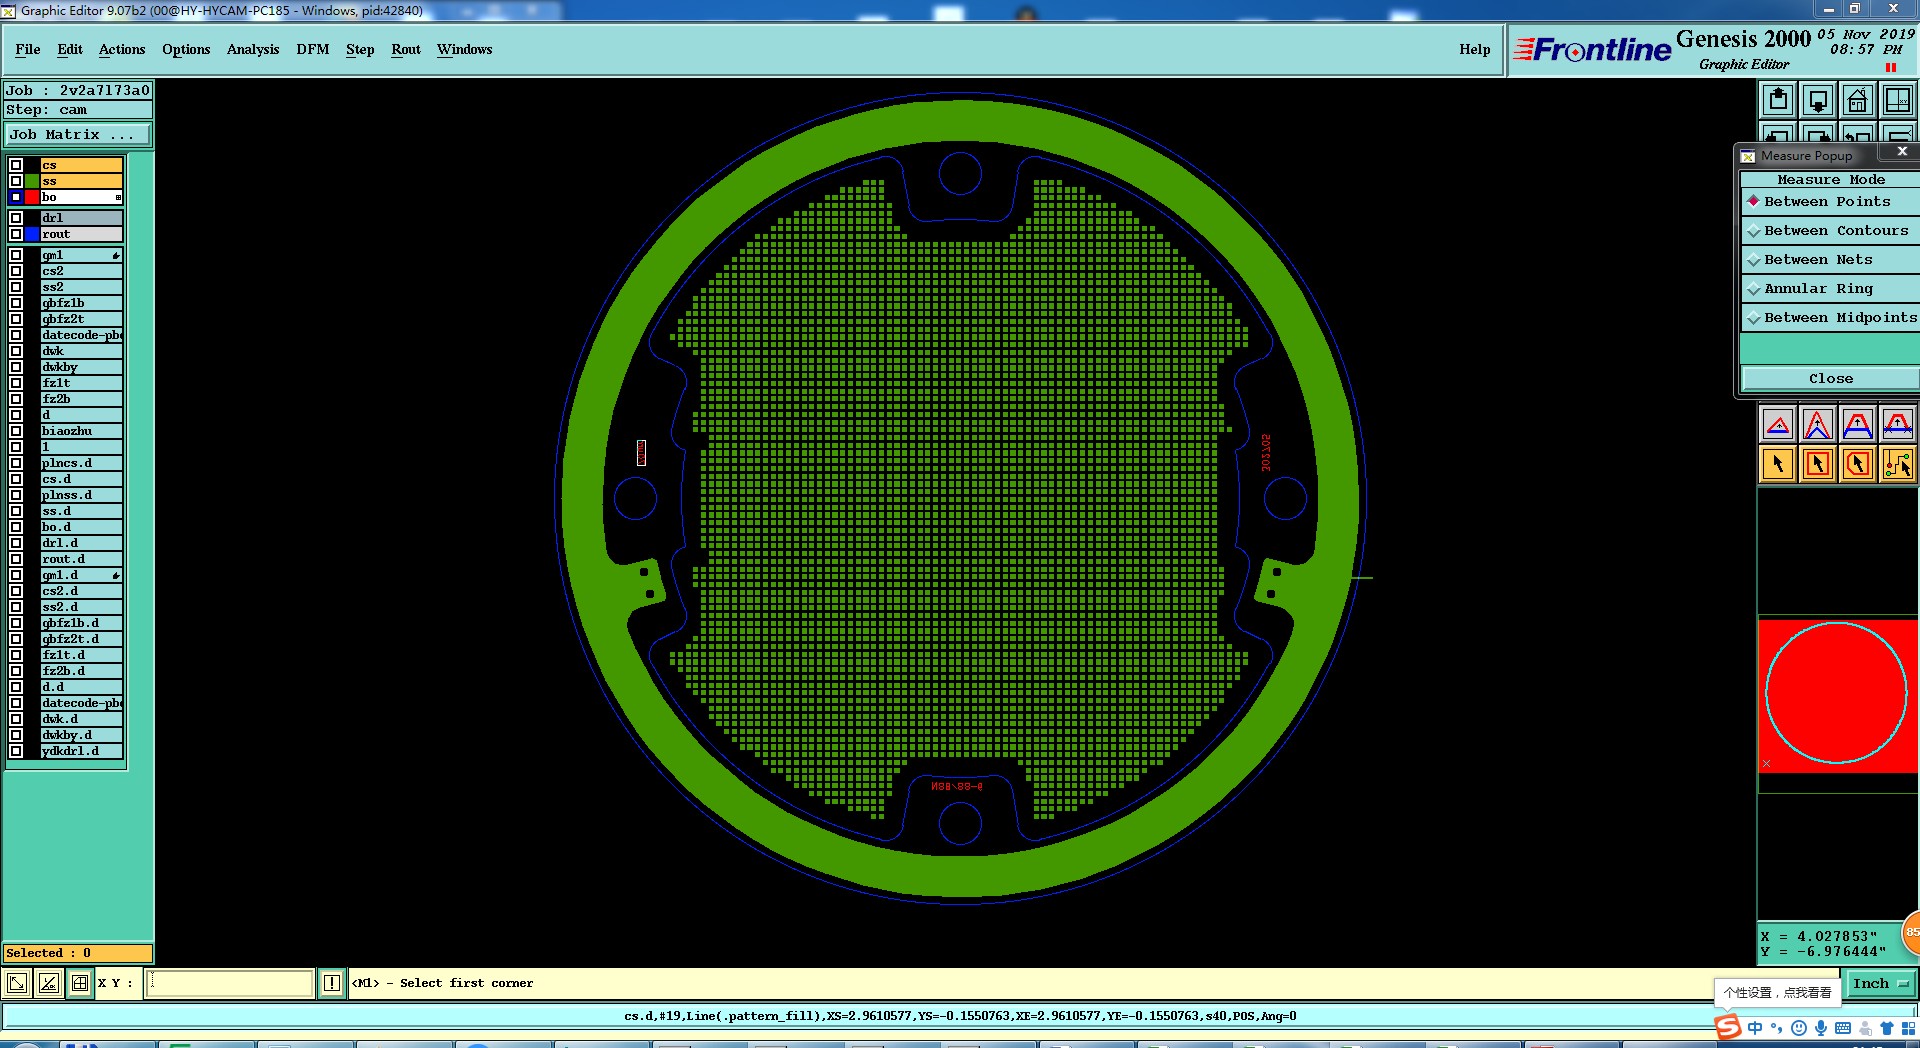
Task: Open the Analysis menu
Action: (x=253, y=49)
